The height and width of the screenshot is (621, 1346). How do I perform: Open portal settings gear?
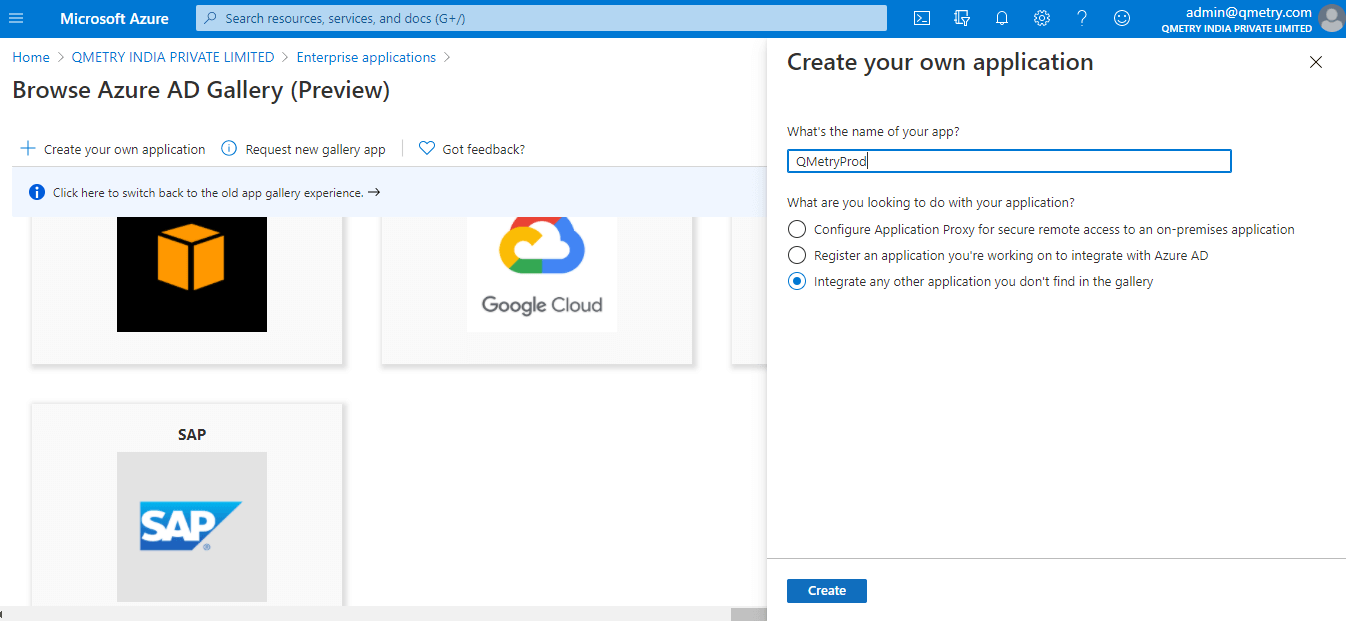point(1042,18)
